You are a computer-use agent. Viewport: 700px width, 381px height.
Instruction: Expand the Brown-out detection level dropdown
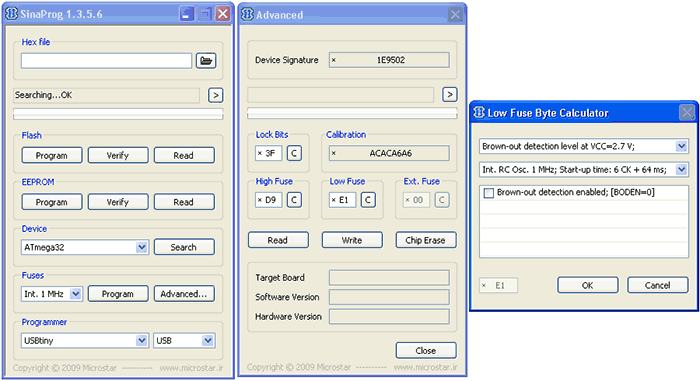click(681, 146)
